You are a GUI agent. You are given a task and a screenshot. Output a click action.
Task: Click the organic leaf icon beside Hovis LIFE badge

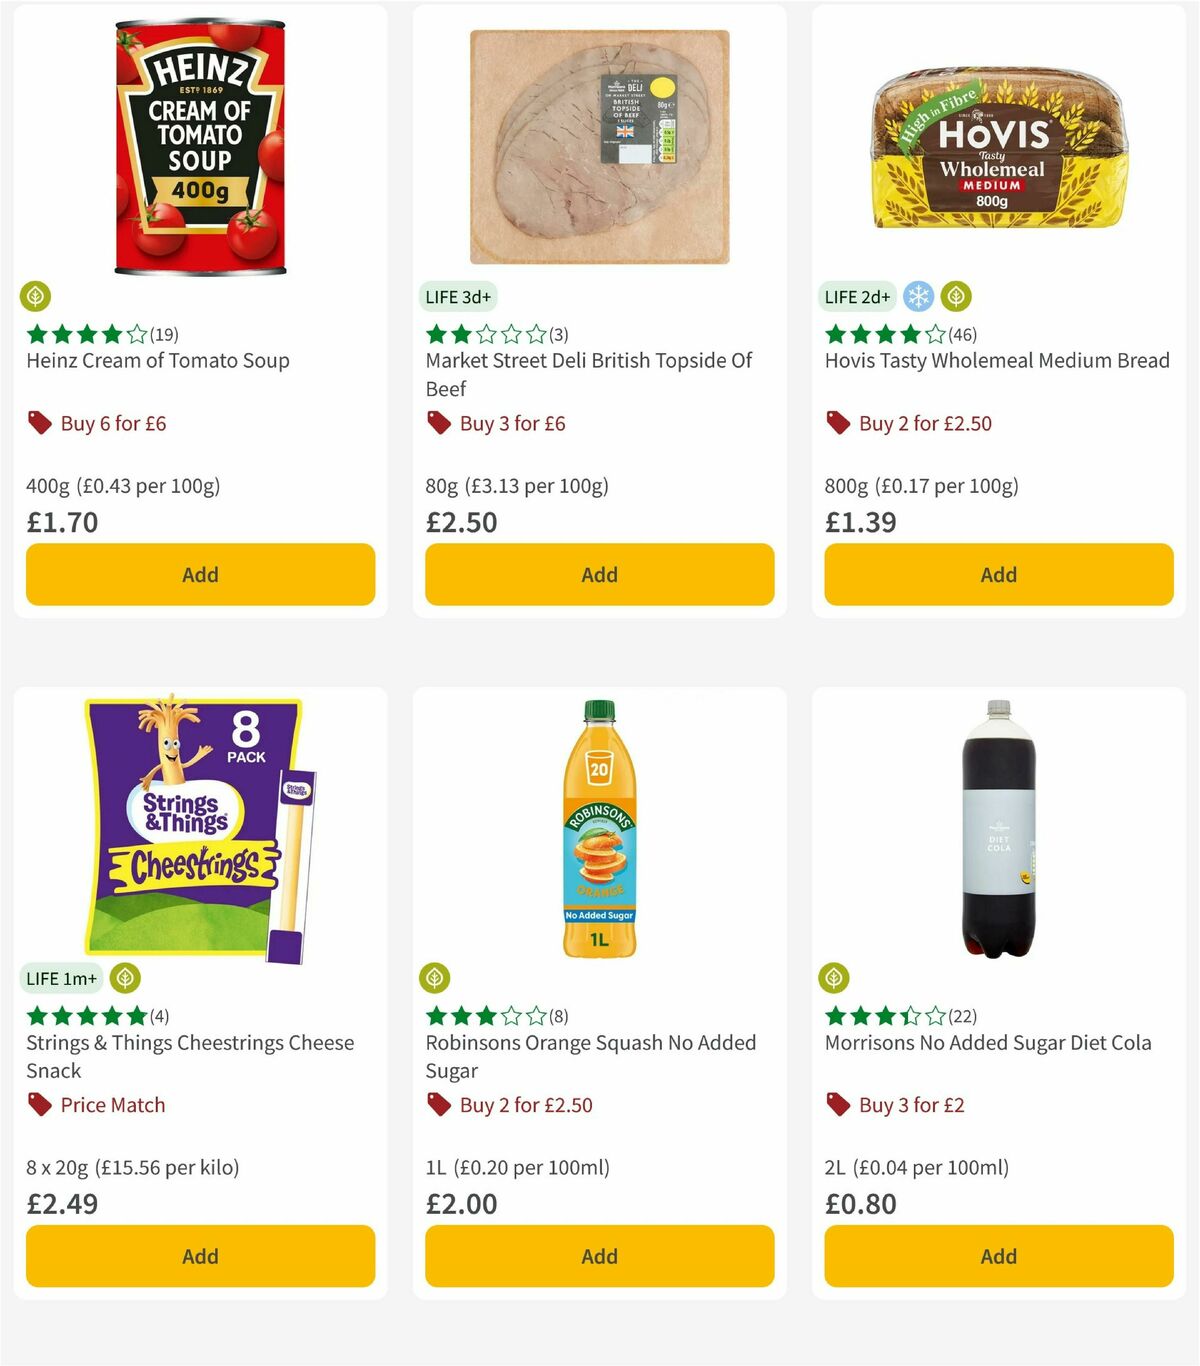[x=958, y=297]
